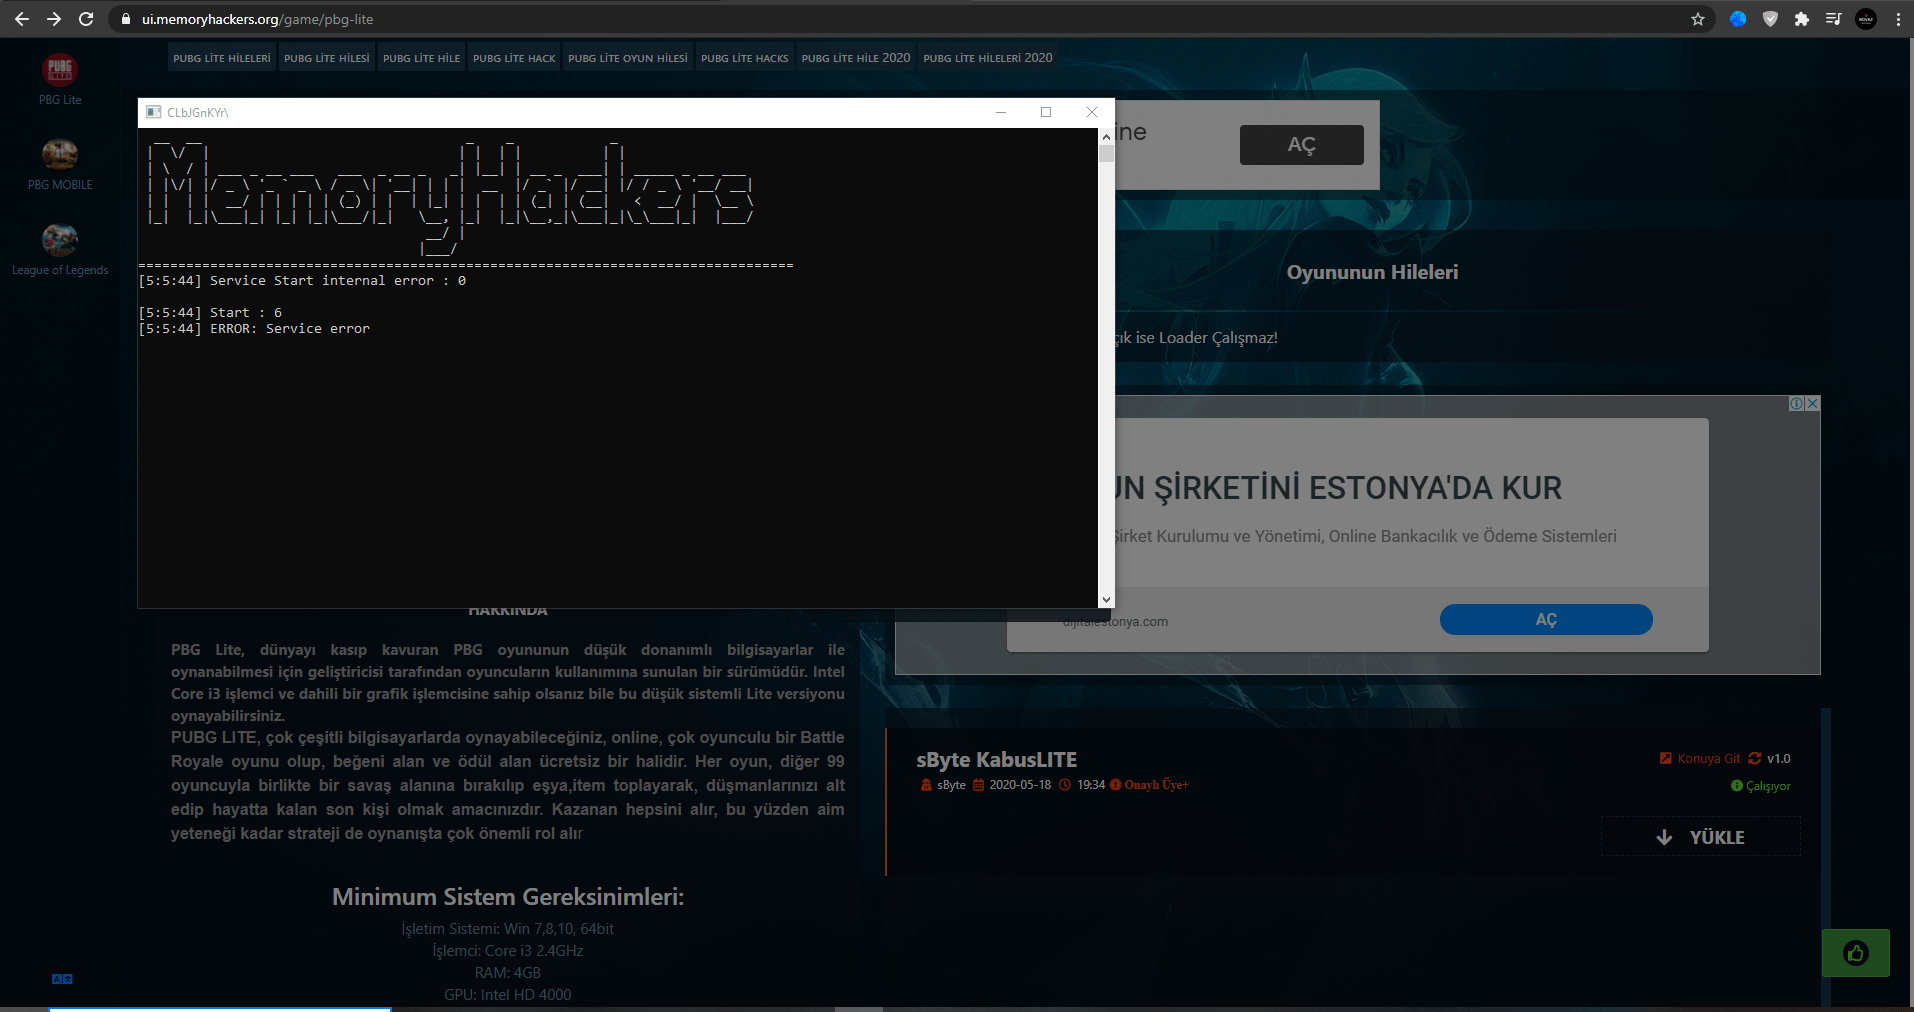The width and height of the screenshot is (1914, 1012).
Task: Click the console scrollbar up arrow
Action: [x=1106, y=135]
